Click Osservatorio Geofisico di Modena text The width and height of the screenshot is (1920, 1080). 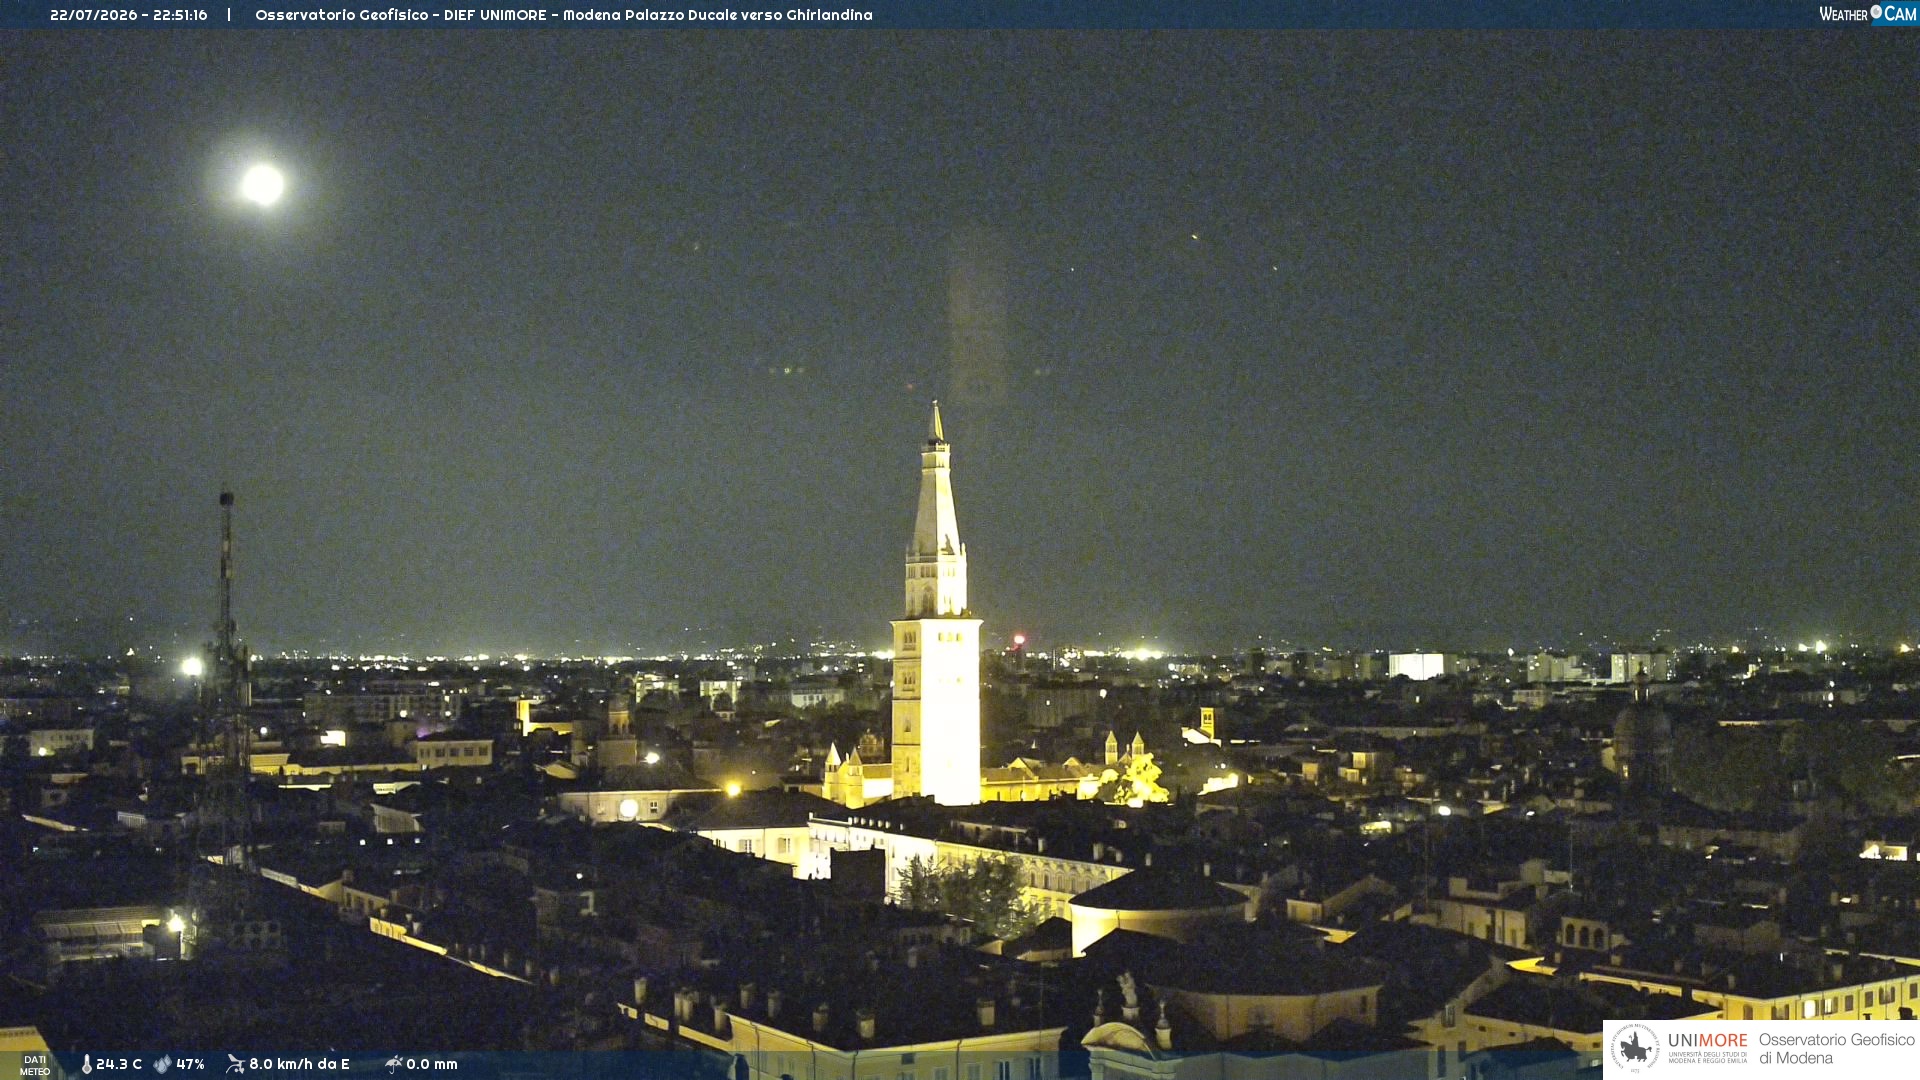coord(1836,1049)
